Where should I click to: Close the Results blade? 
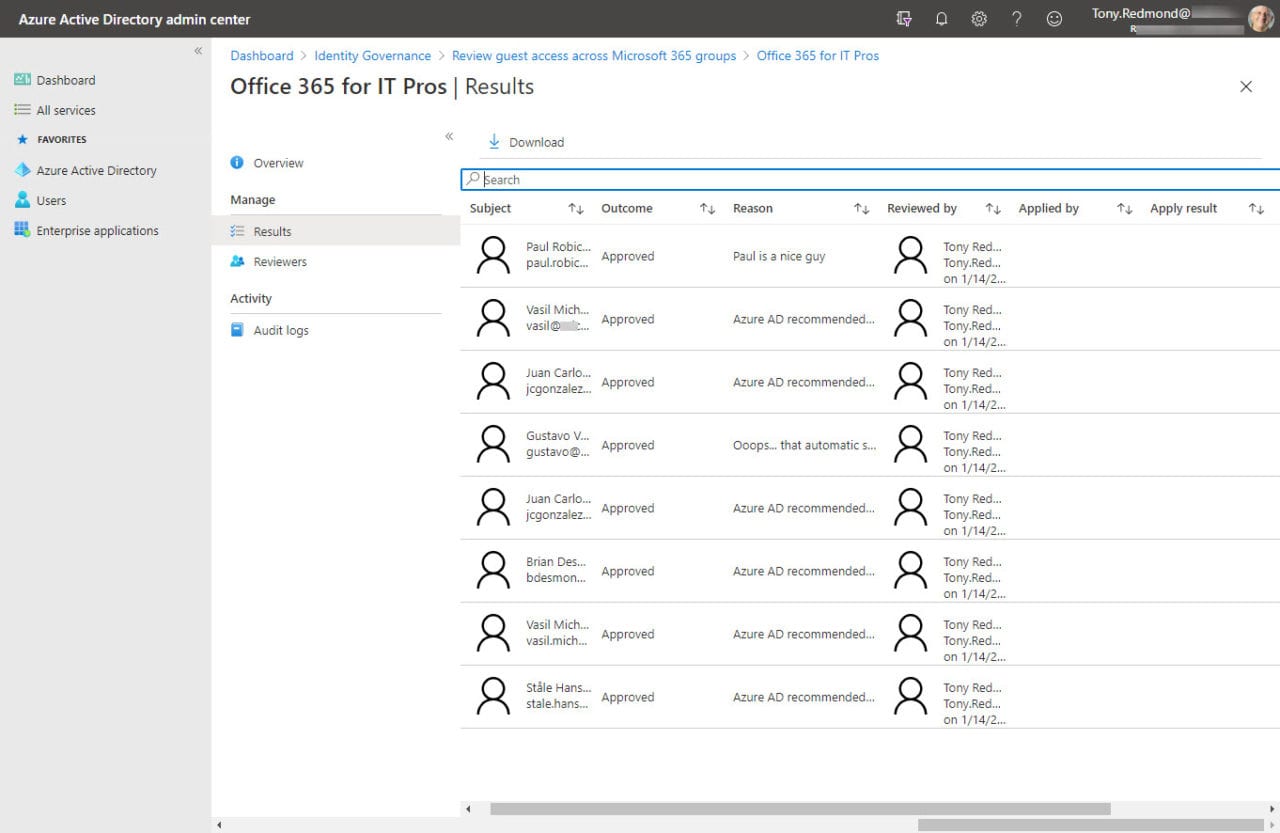[x=1246, y=87]
